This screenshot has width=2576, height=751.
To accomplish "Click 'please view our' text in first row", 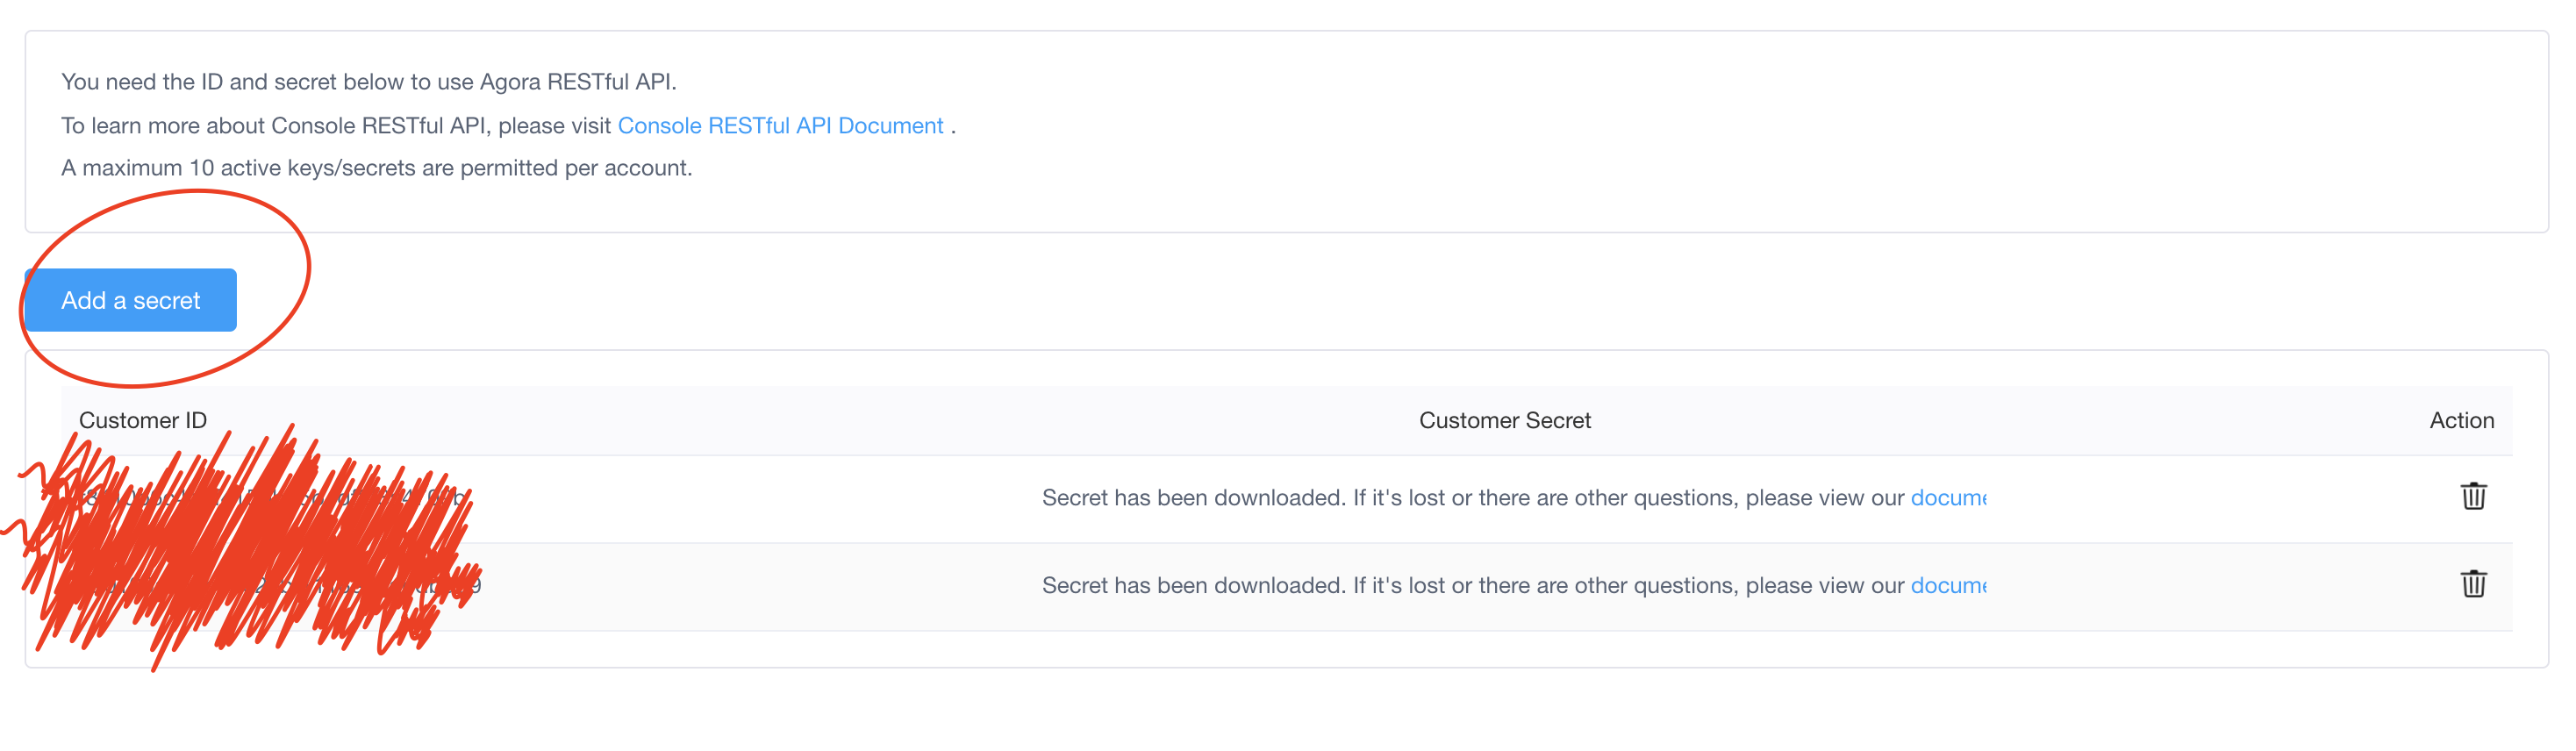I will tap(1824, 498).
